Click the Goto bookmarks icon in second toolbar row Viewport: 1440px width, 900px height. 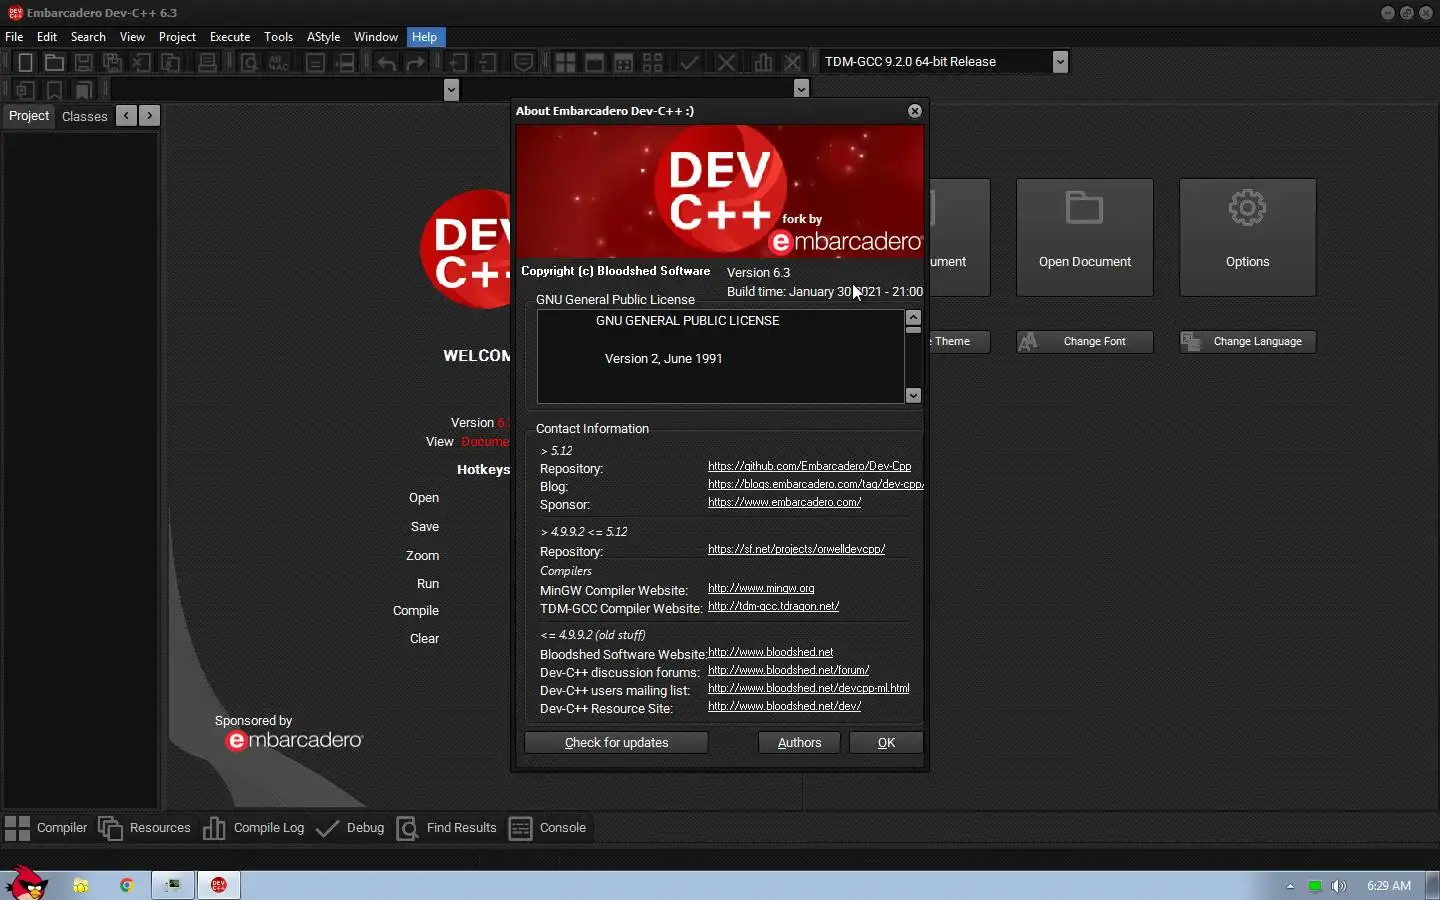tap(84, 90)
